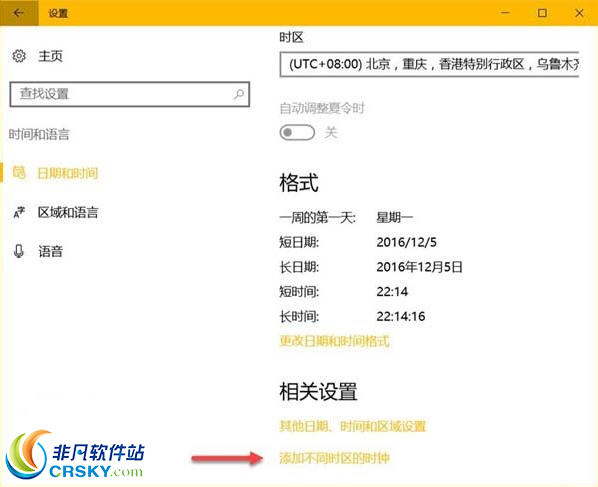Click the 设置 window title text
This screenshot has width=598, height=487.
(58, 13)
